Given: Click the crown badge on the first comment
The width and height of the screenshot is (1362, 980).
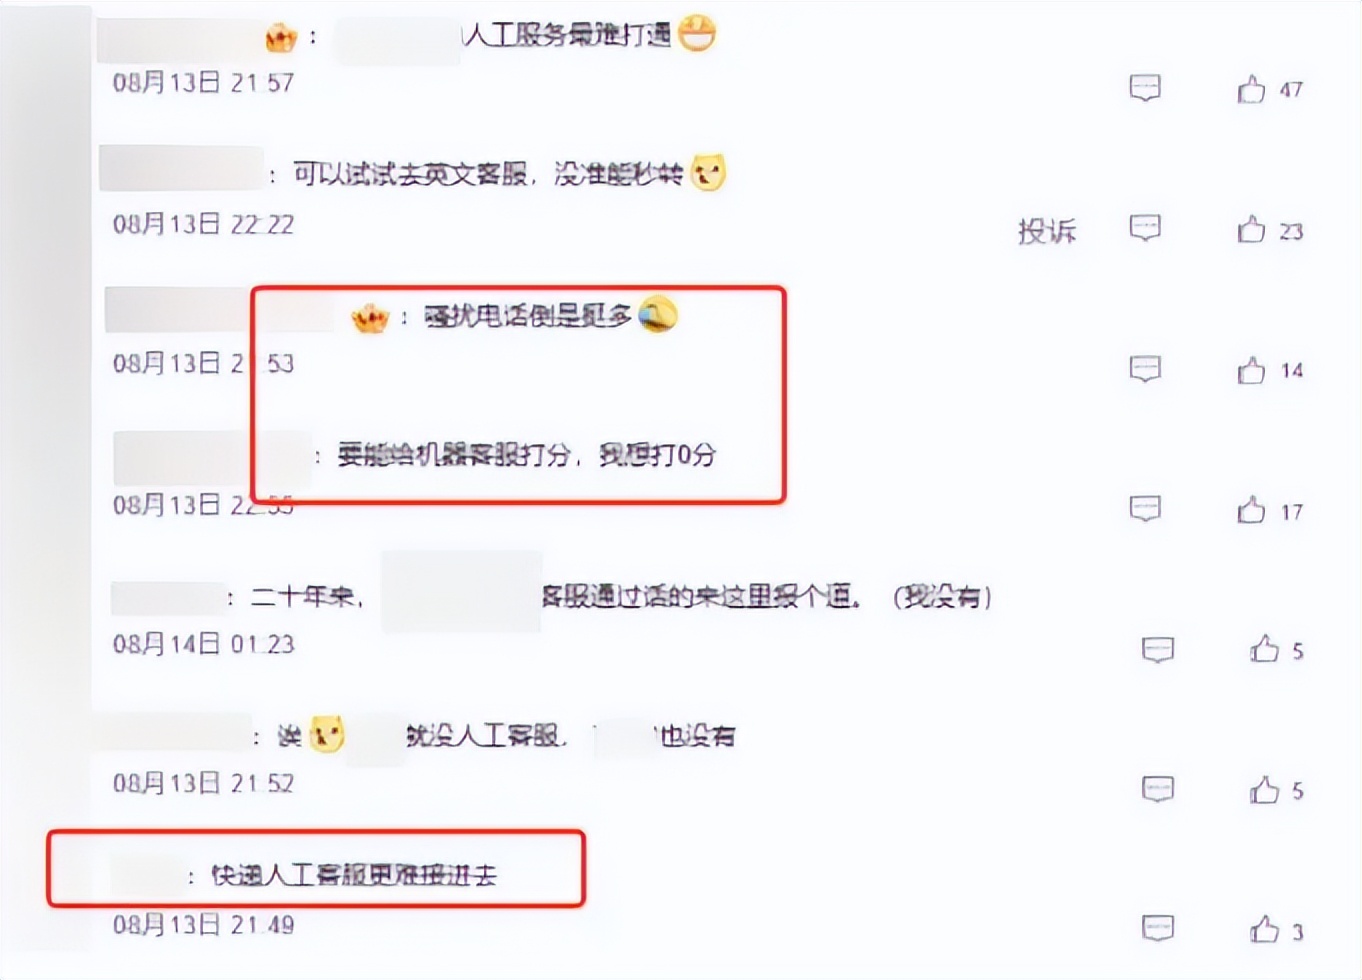Looking at the screenshot, I should [x=281, y=38].
